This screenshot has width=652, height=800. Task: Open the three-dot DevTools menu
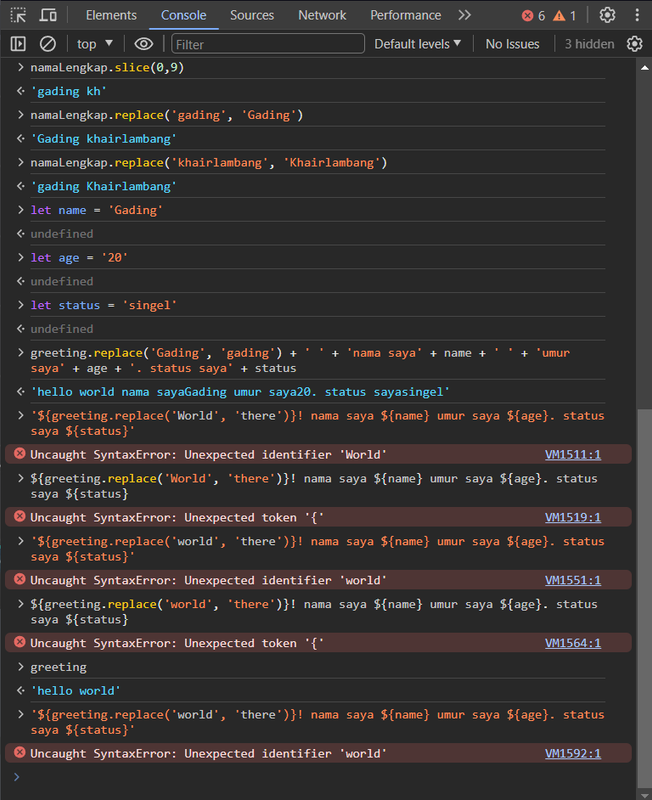point(637,15)
